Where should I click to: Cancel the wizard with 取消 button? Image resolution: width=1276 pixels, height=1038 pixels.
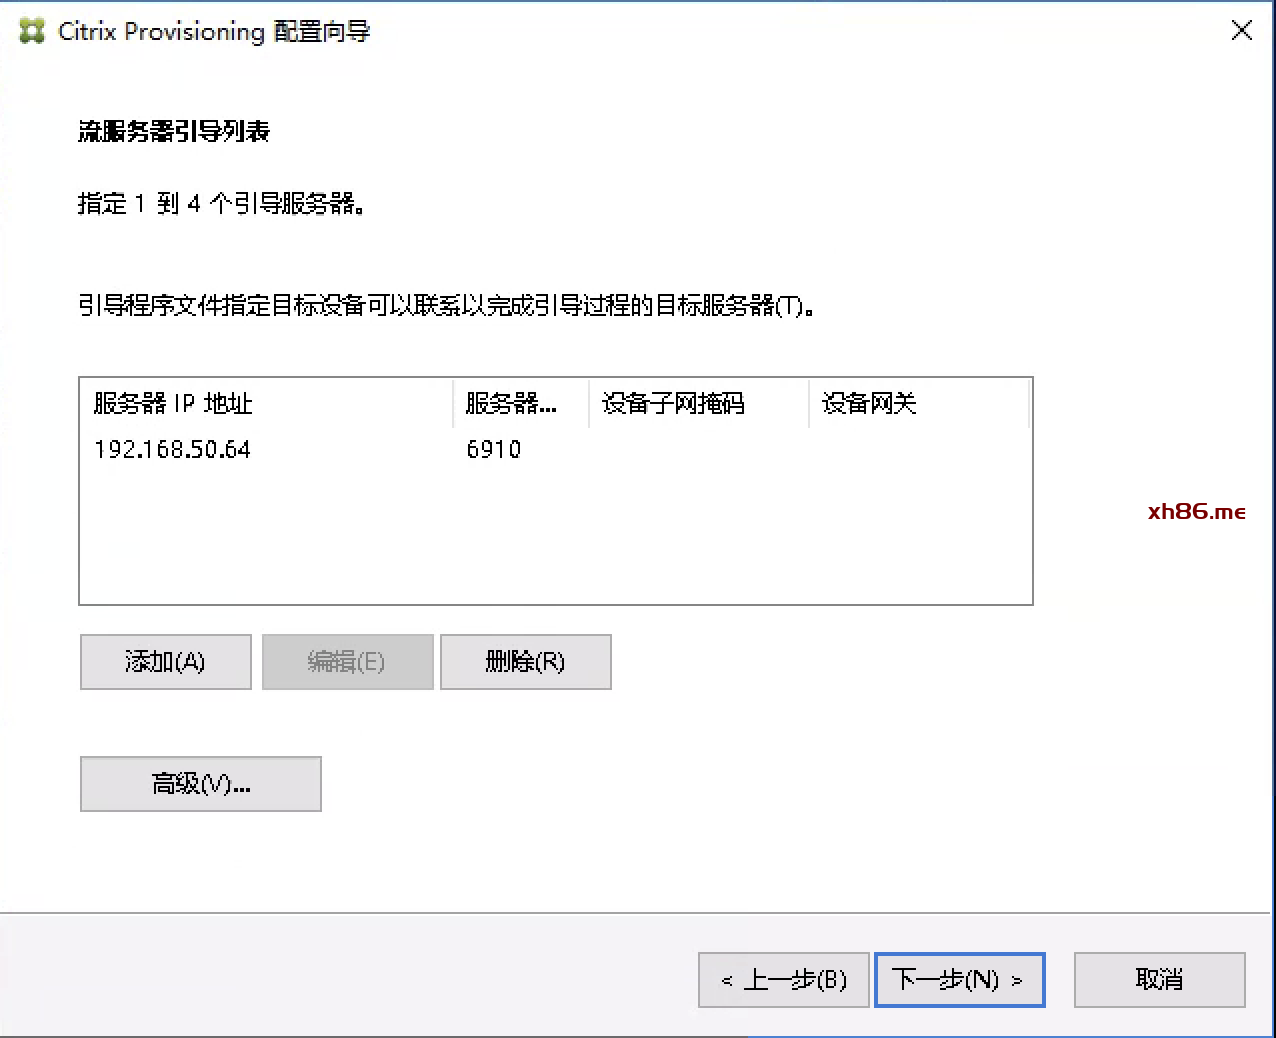[1159, 980]
